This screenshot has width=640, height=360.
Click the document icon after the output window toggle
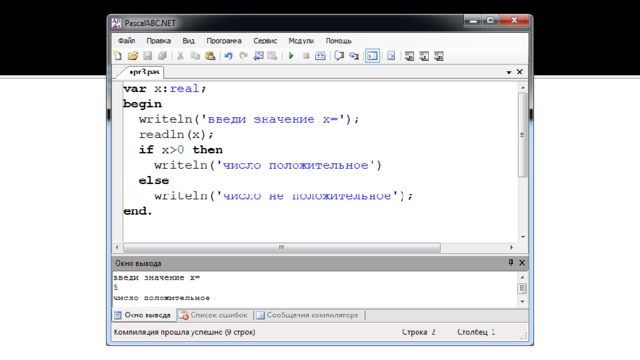(x=391, y=56)
